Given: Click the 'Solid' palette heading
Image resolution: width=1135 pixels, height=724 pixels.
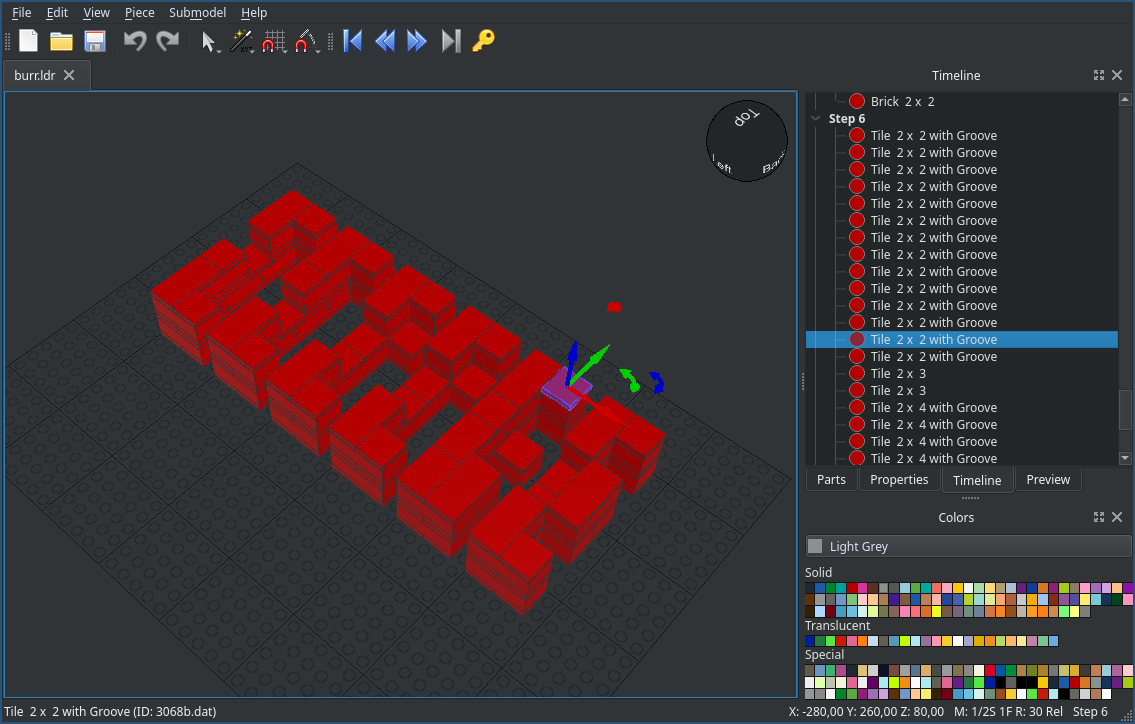Looking at the screenshot, I should pos(819,573).
